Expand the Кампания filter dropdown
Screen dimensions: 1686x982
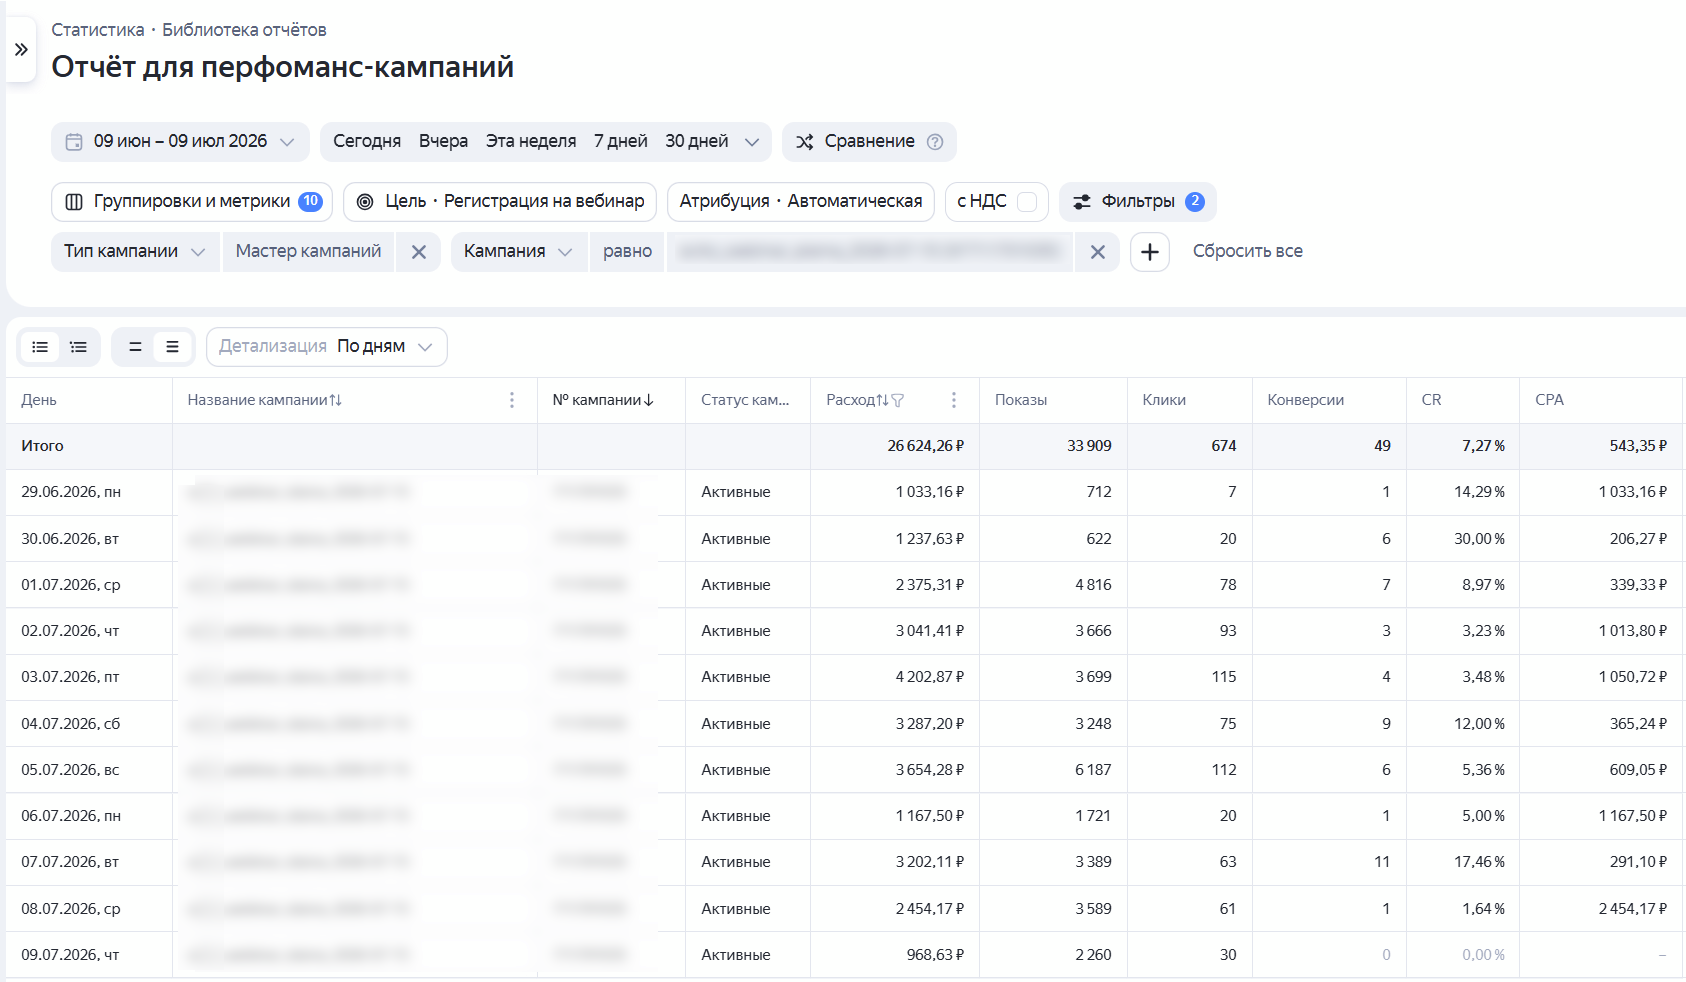point(518,251)
